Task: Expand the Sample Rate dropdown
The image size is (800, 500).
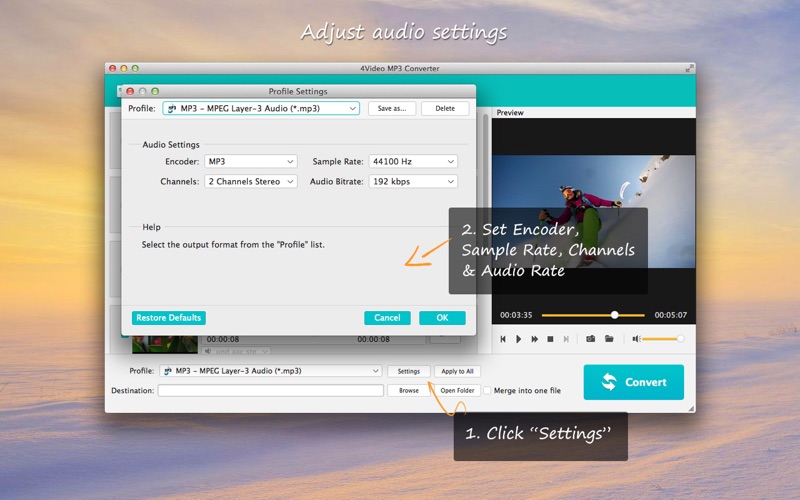Action: click(x=413, y=161)
